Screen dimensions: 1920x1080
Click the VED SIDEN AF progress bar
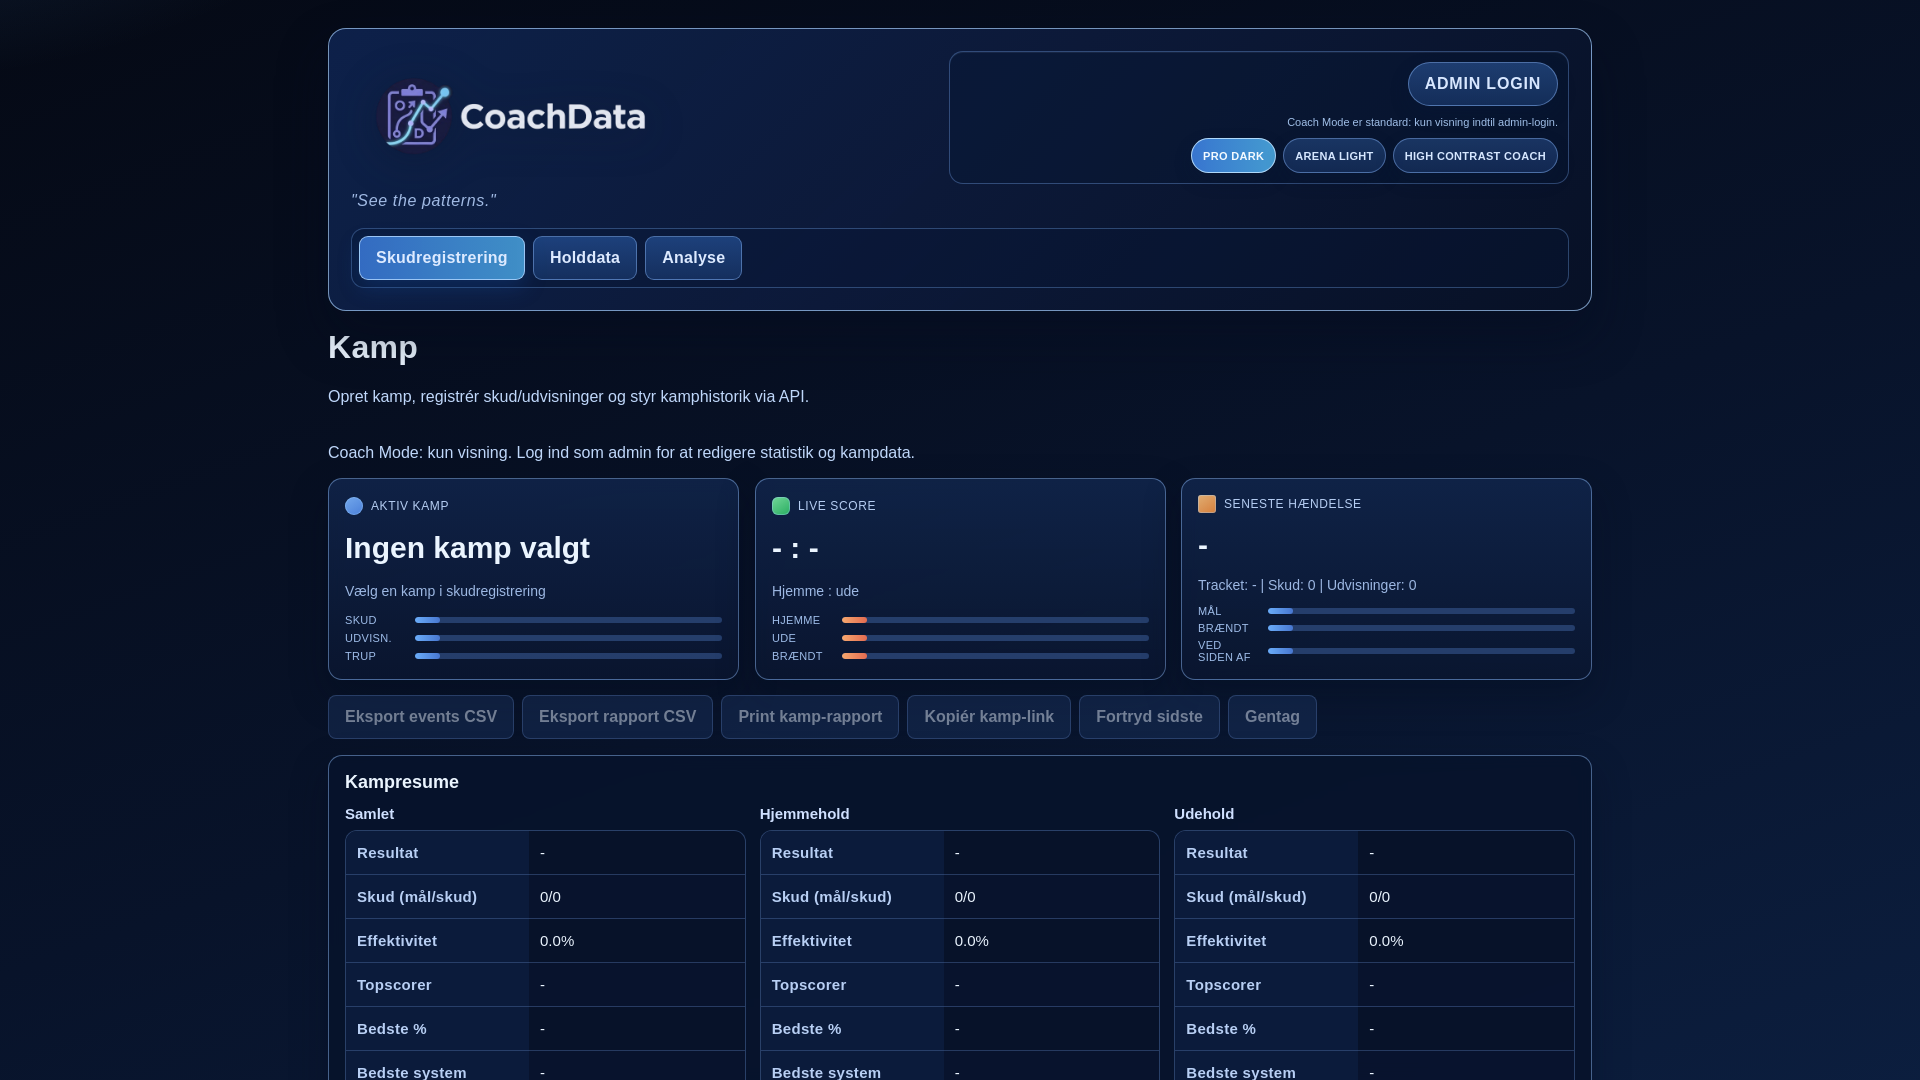point(1421,651)
